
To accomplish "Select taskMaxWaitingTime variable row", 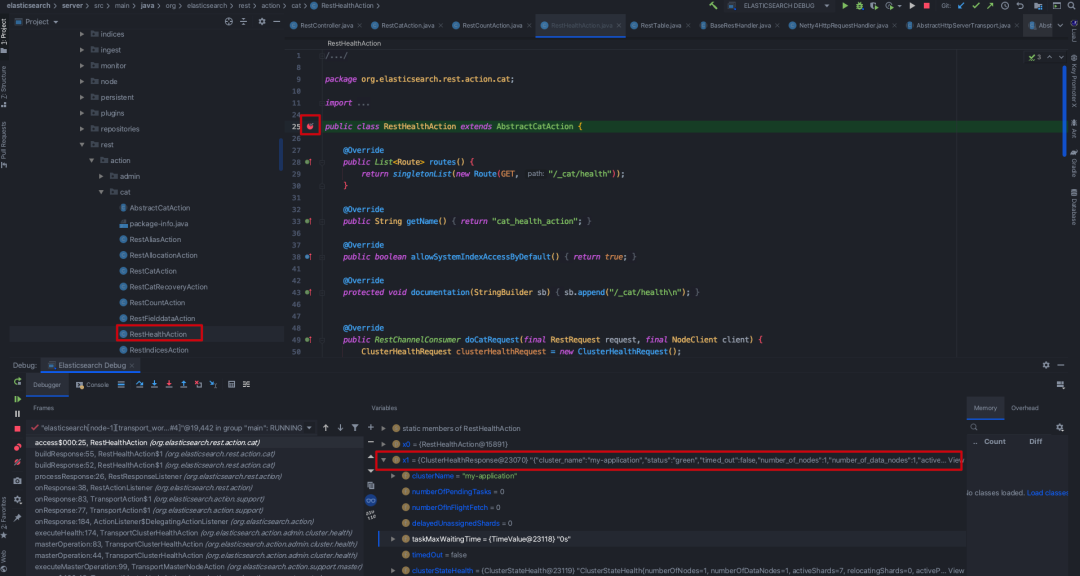I will click(x=672, y=539).
